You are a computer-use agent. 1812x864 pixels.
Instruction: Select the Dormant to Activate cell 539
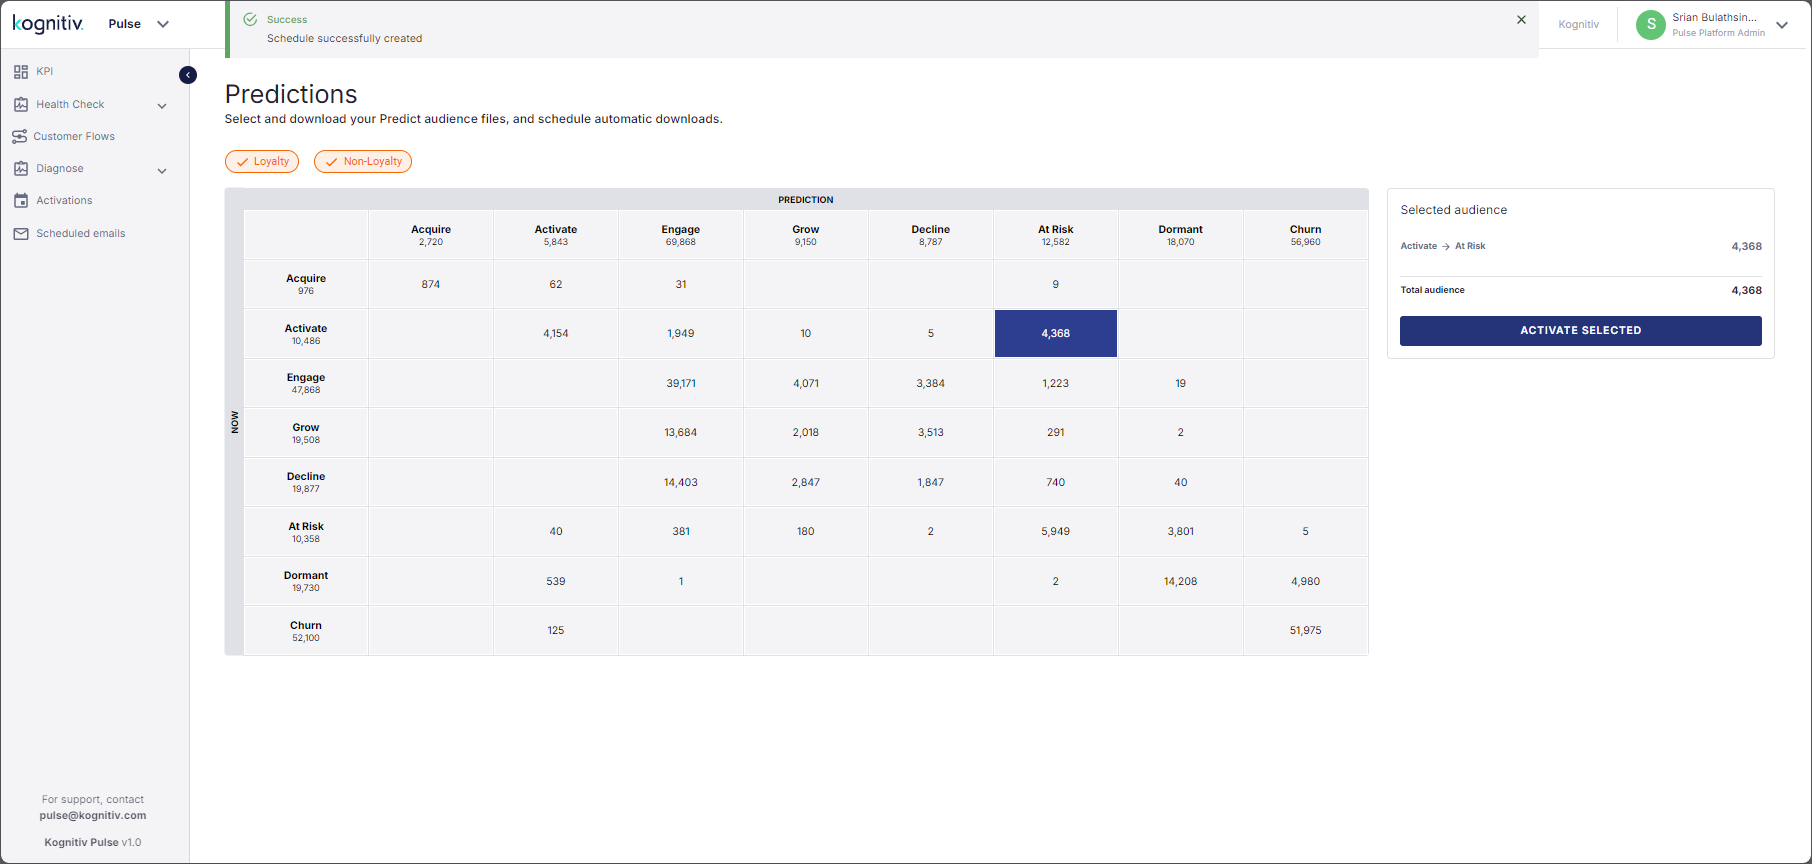(x=556, y=581)
